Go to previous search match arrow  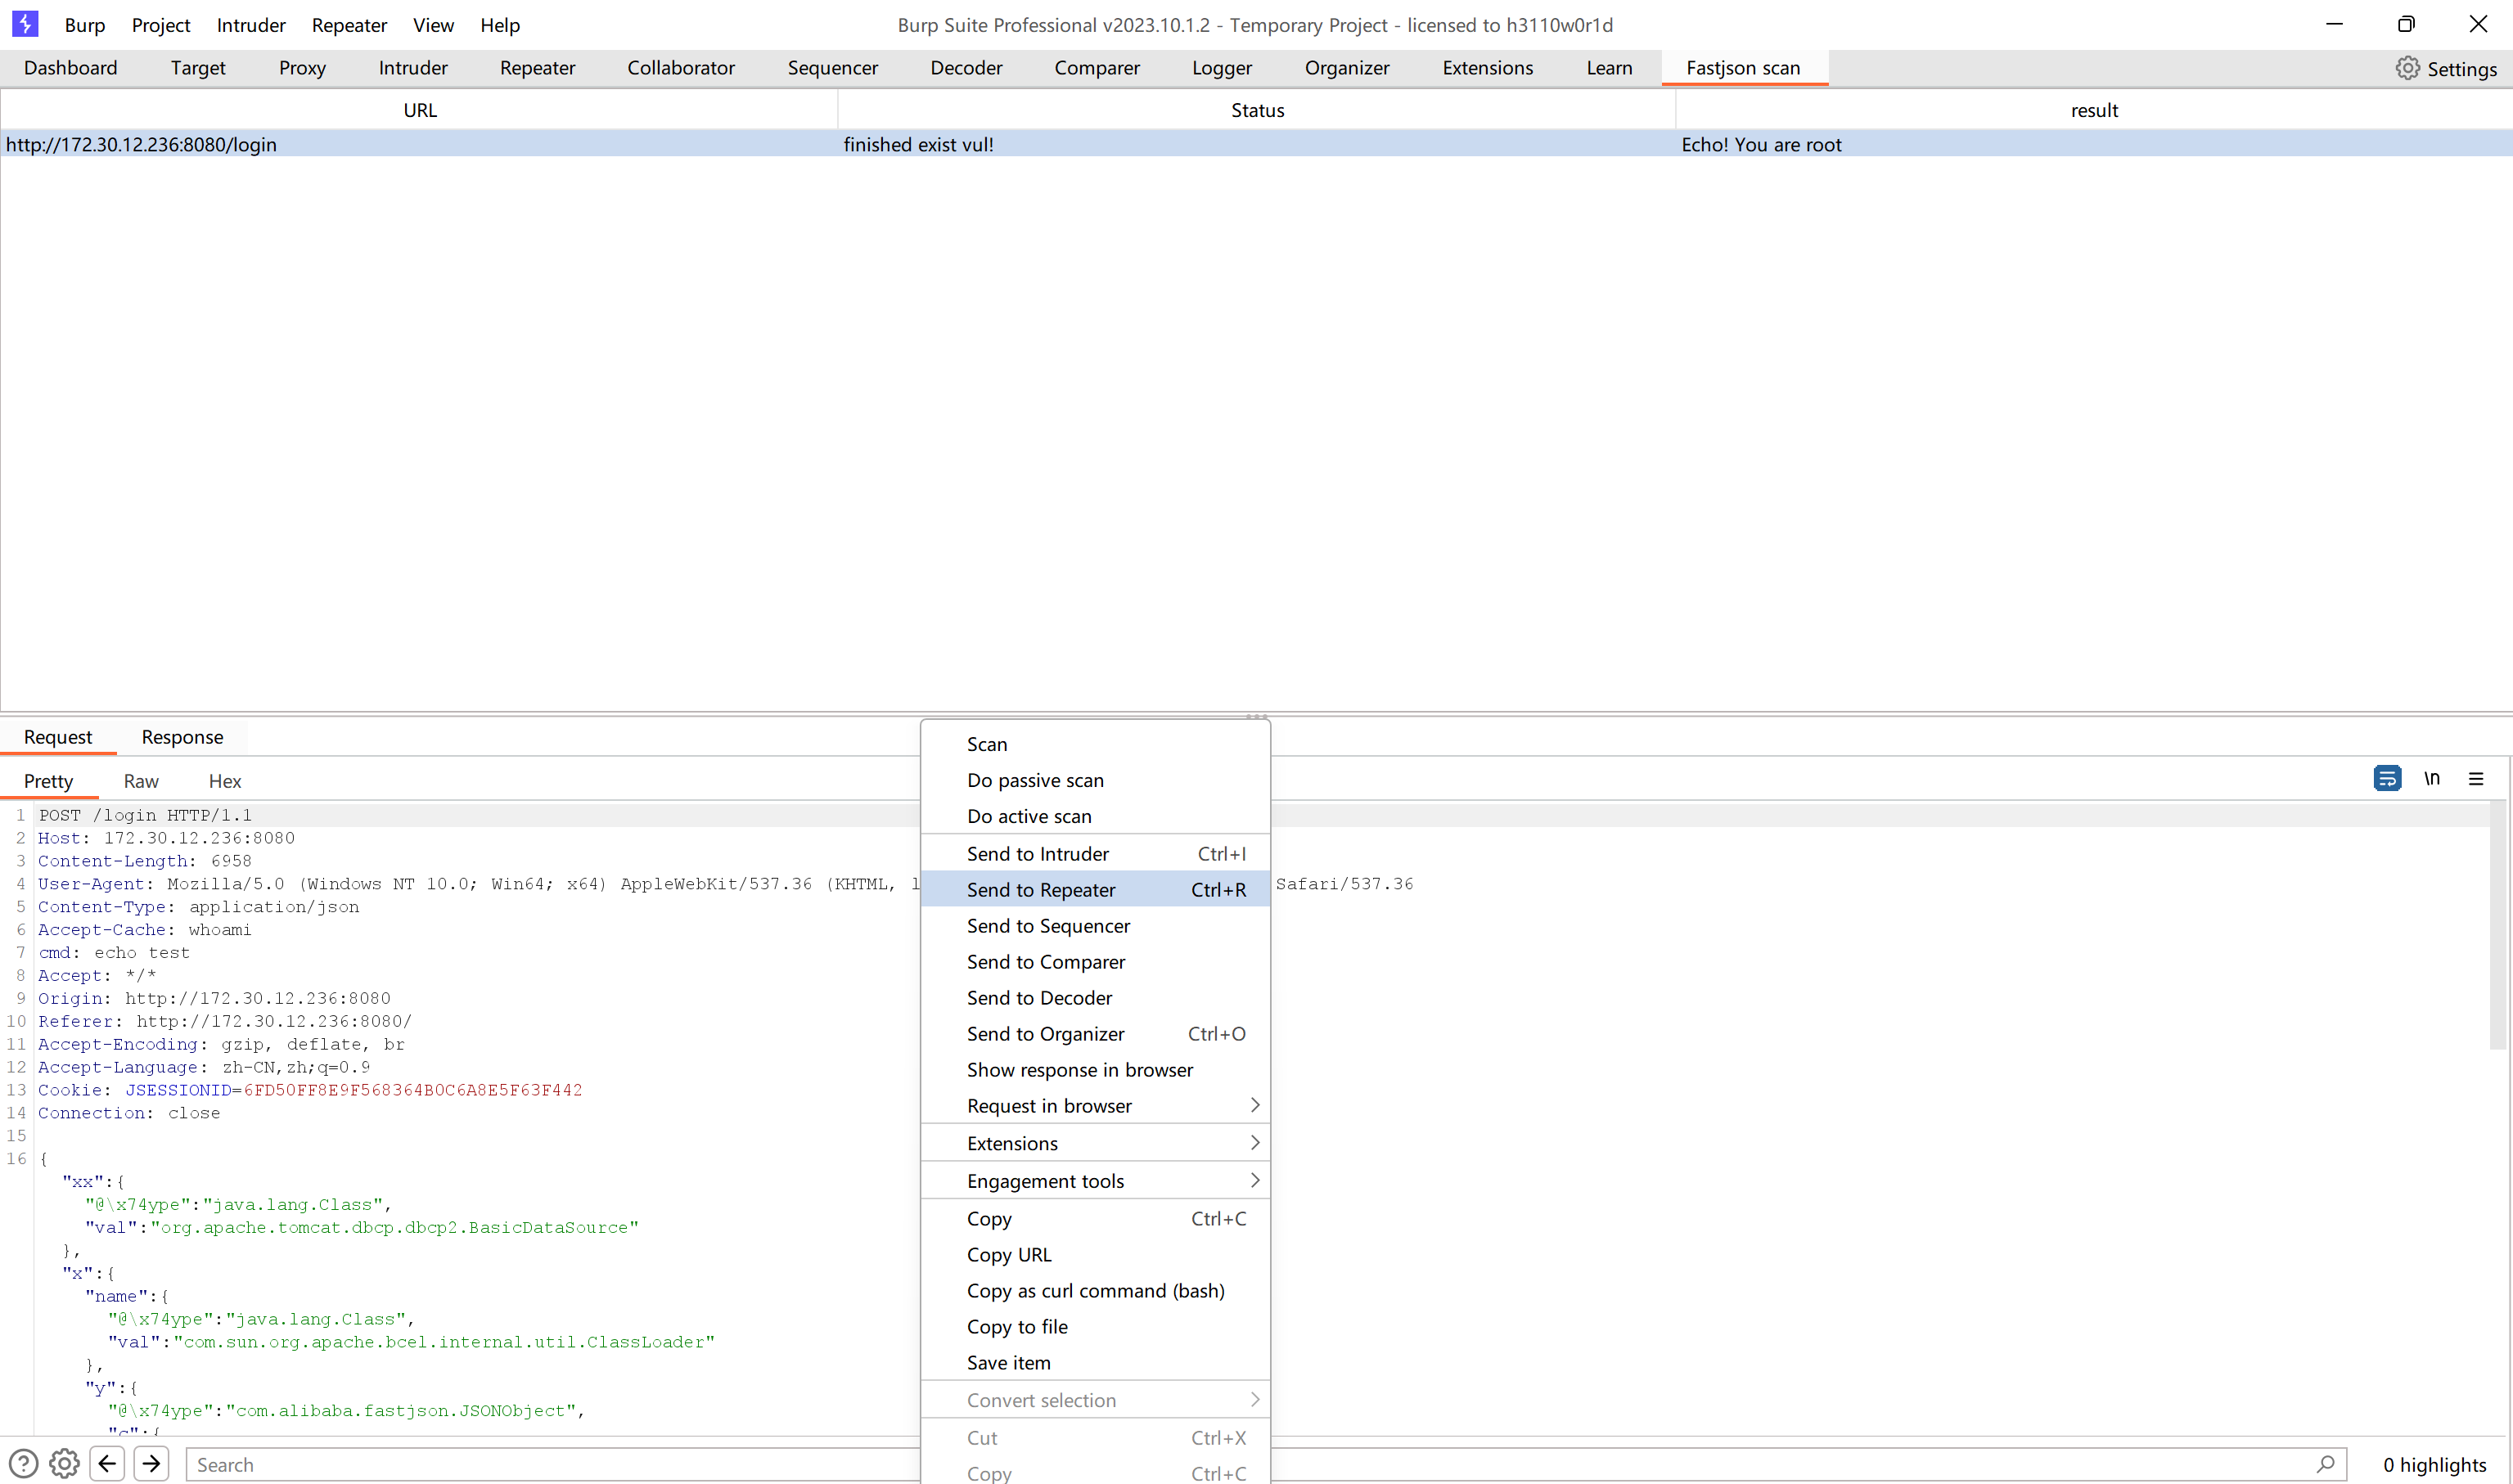[x=107, y=1464]
